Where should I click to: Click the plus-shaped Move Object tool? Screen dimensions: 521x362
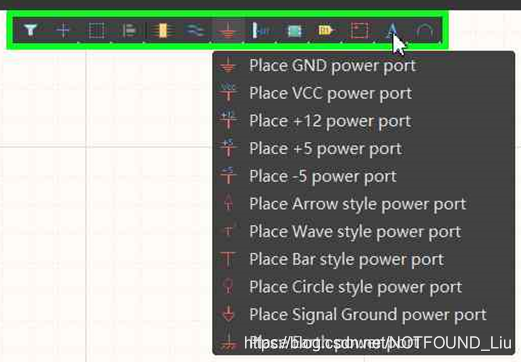point(63,30)
